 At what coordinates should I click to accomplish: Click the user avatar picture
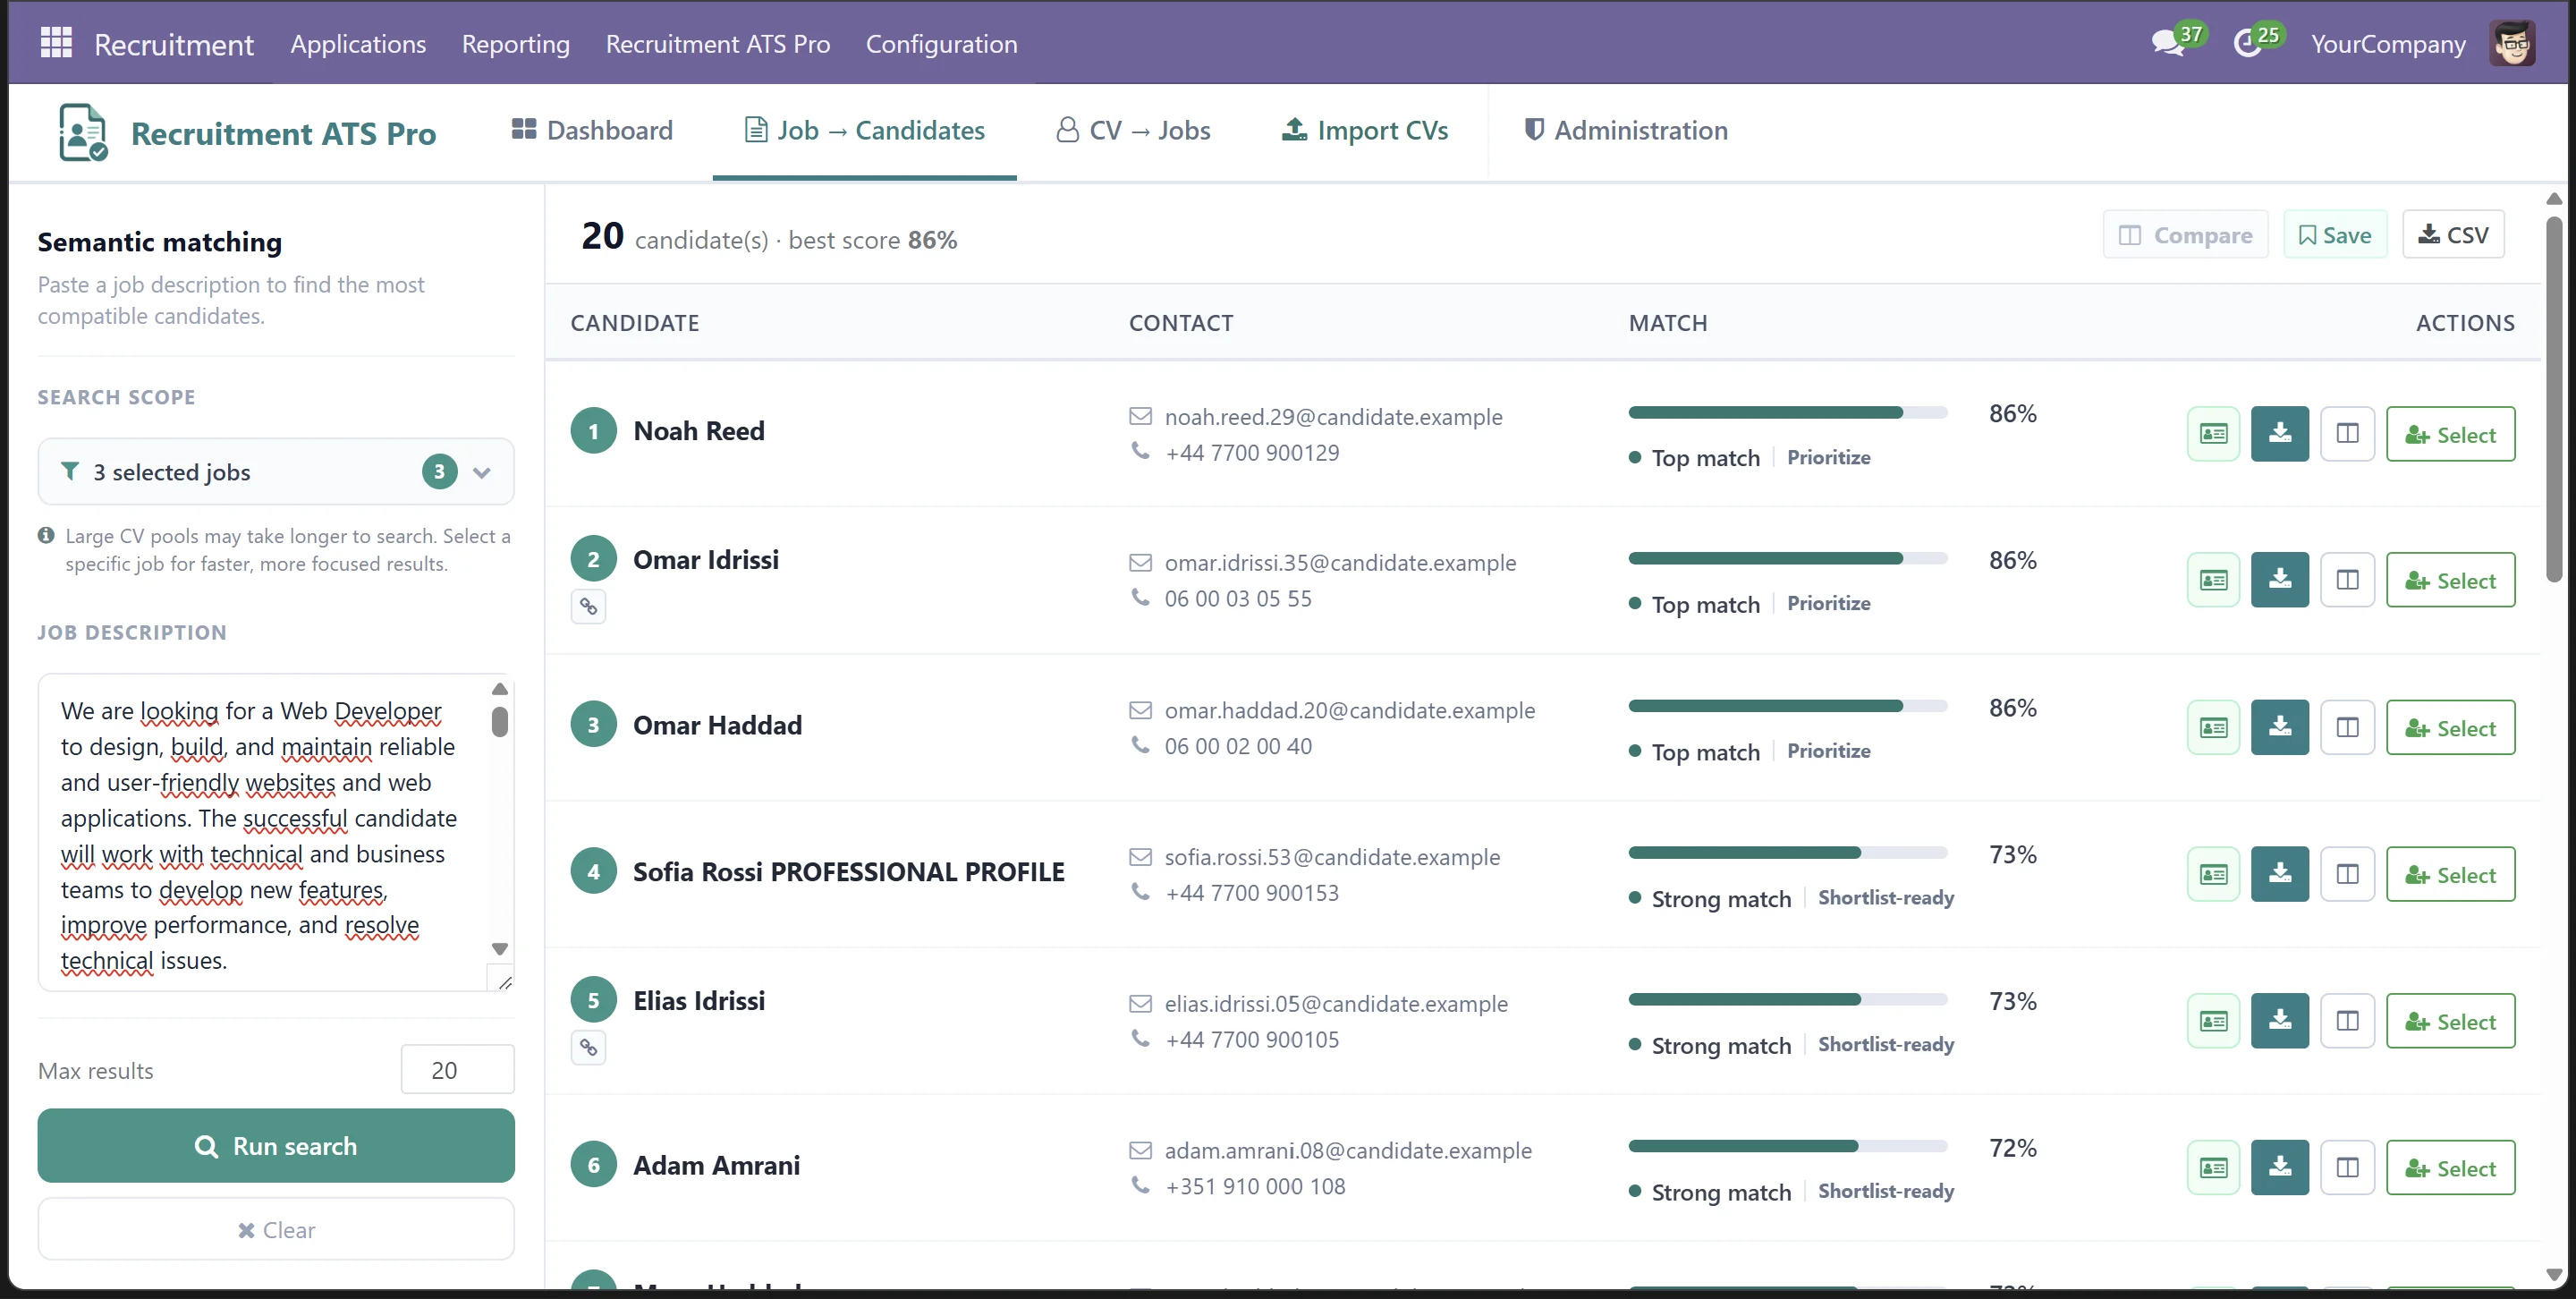click(x=2511, y=43)
